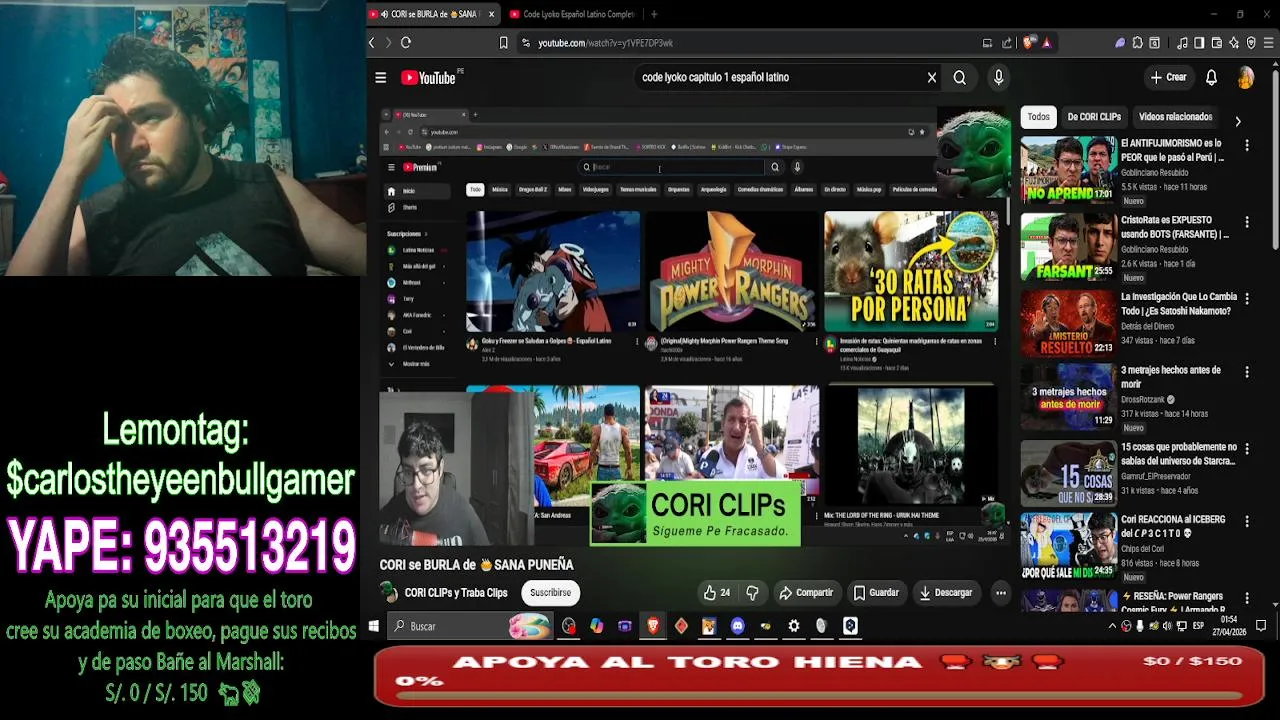Open the YouTube hamburger guide menu
This screenshot has width=1280, height=720.
point(381,77)
